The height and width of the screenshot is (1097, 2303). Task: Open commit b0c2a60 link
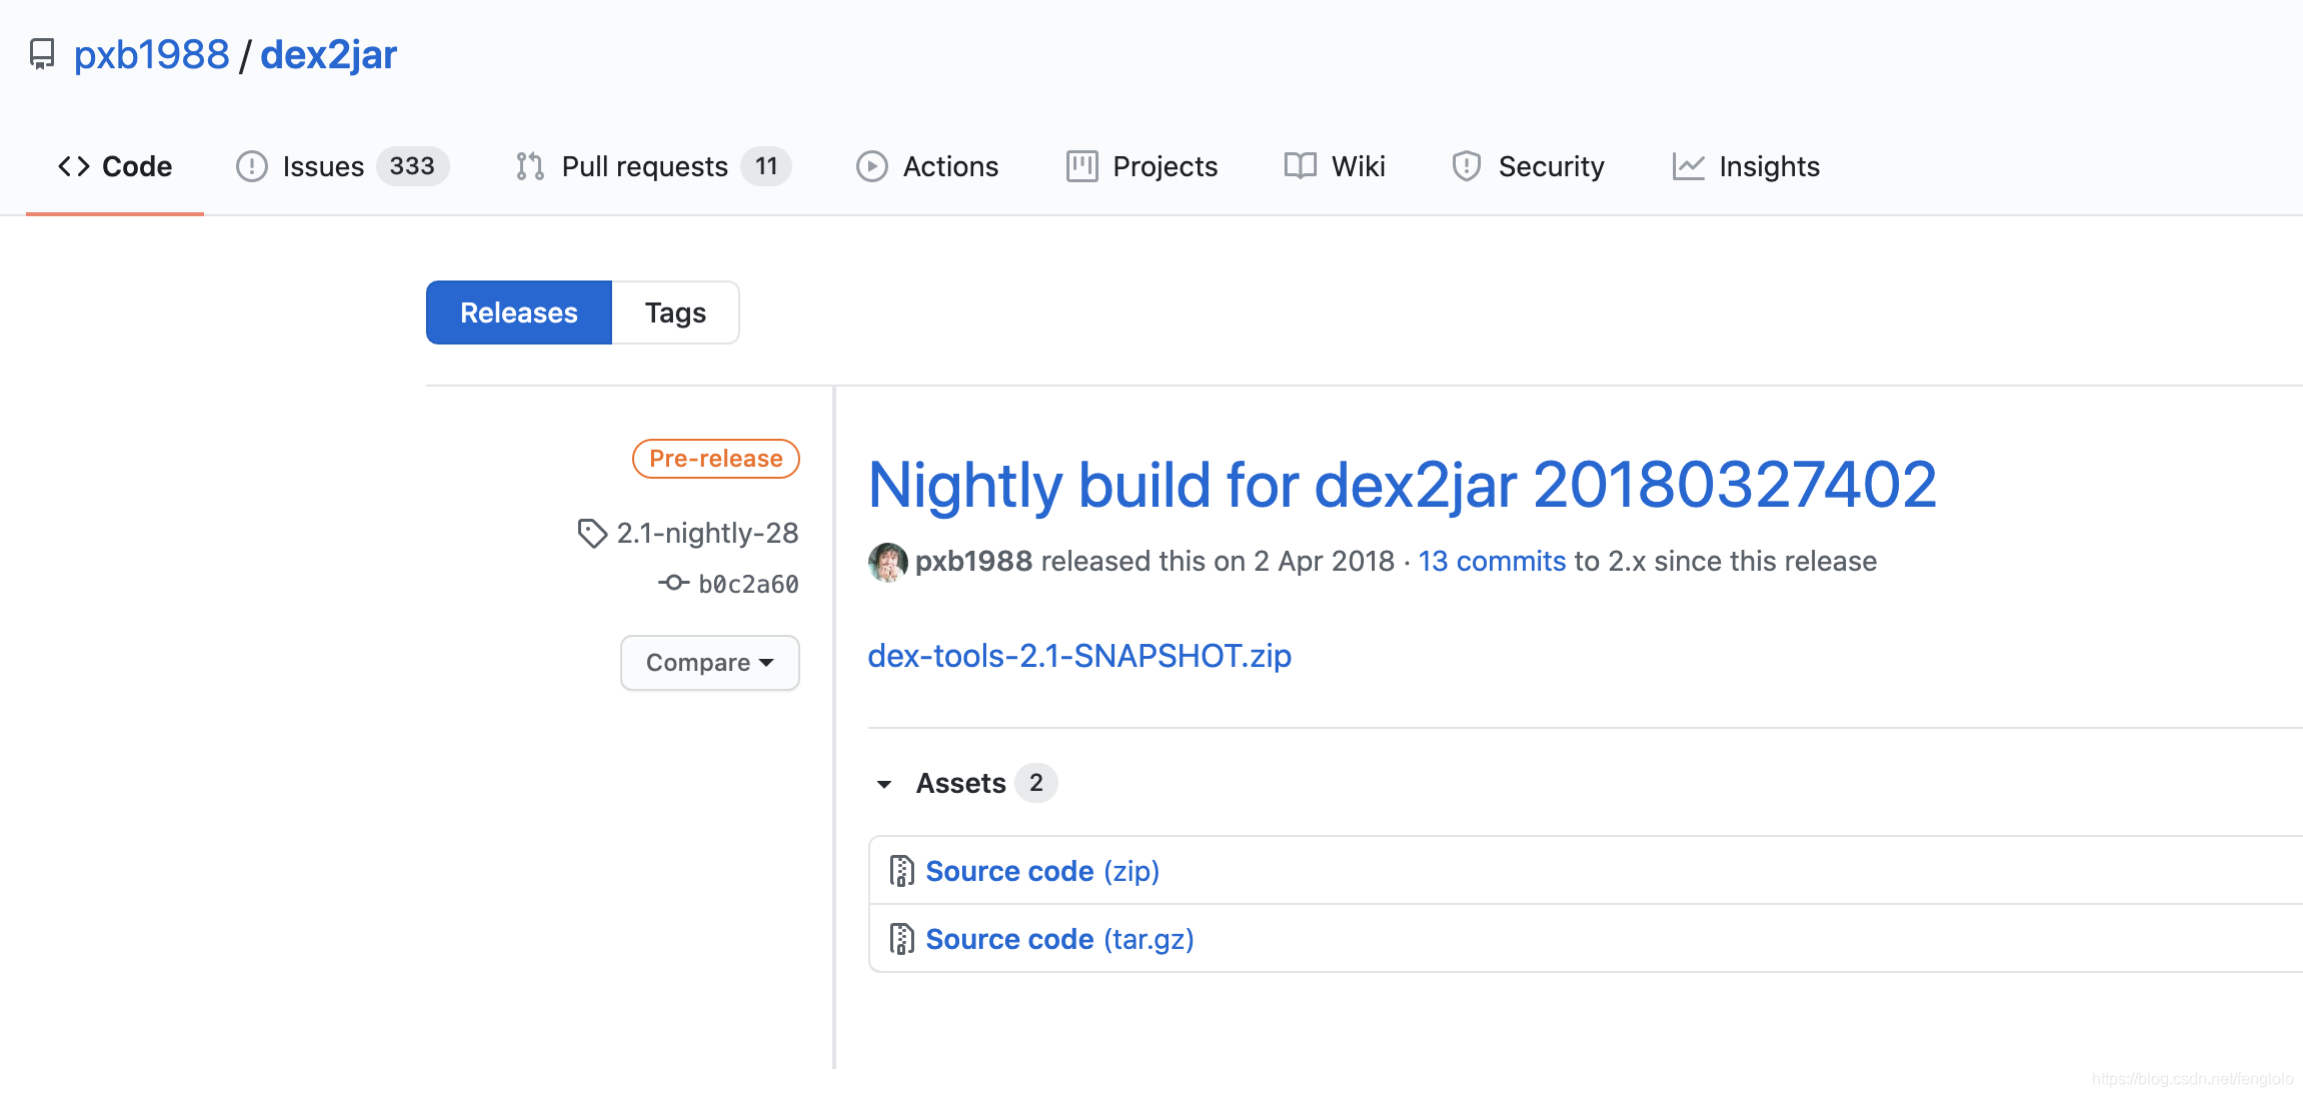747,584
